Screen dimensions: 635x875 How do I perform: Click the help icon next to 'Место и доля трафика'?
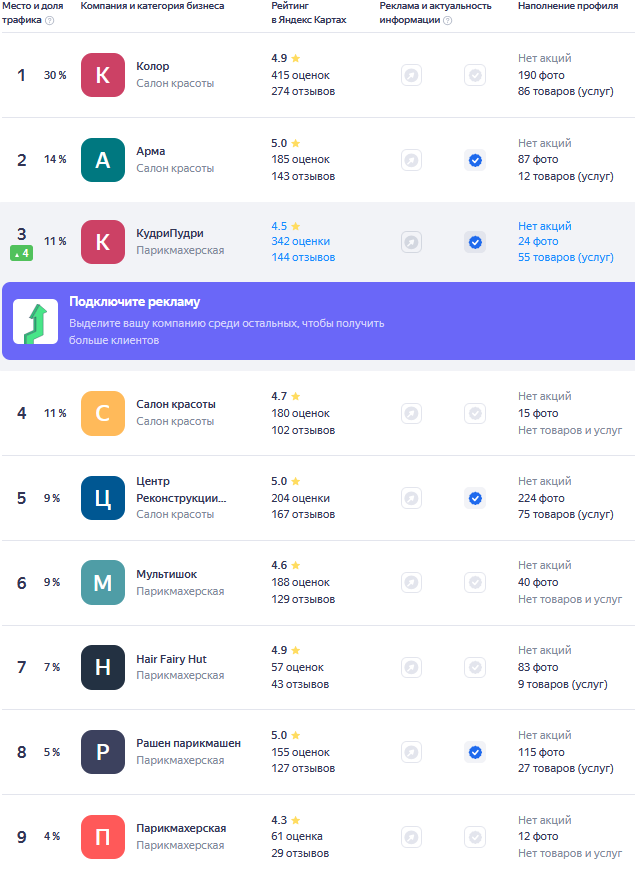[50, 21]
